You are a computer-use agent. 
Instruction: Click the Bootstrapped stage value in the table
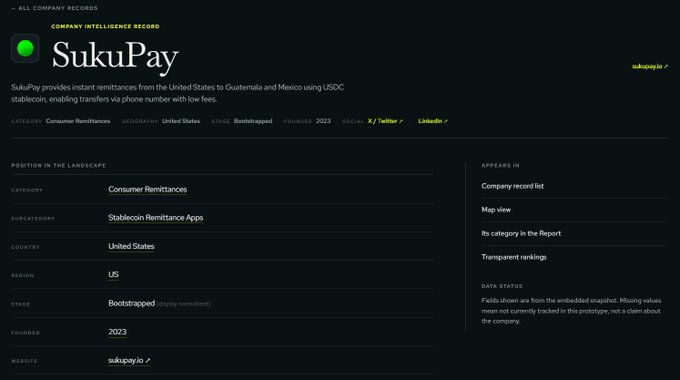click(131, 303)
